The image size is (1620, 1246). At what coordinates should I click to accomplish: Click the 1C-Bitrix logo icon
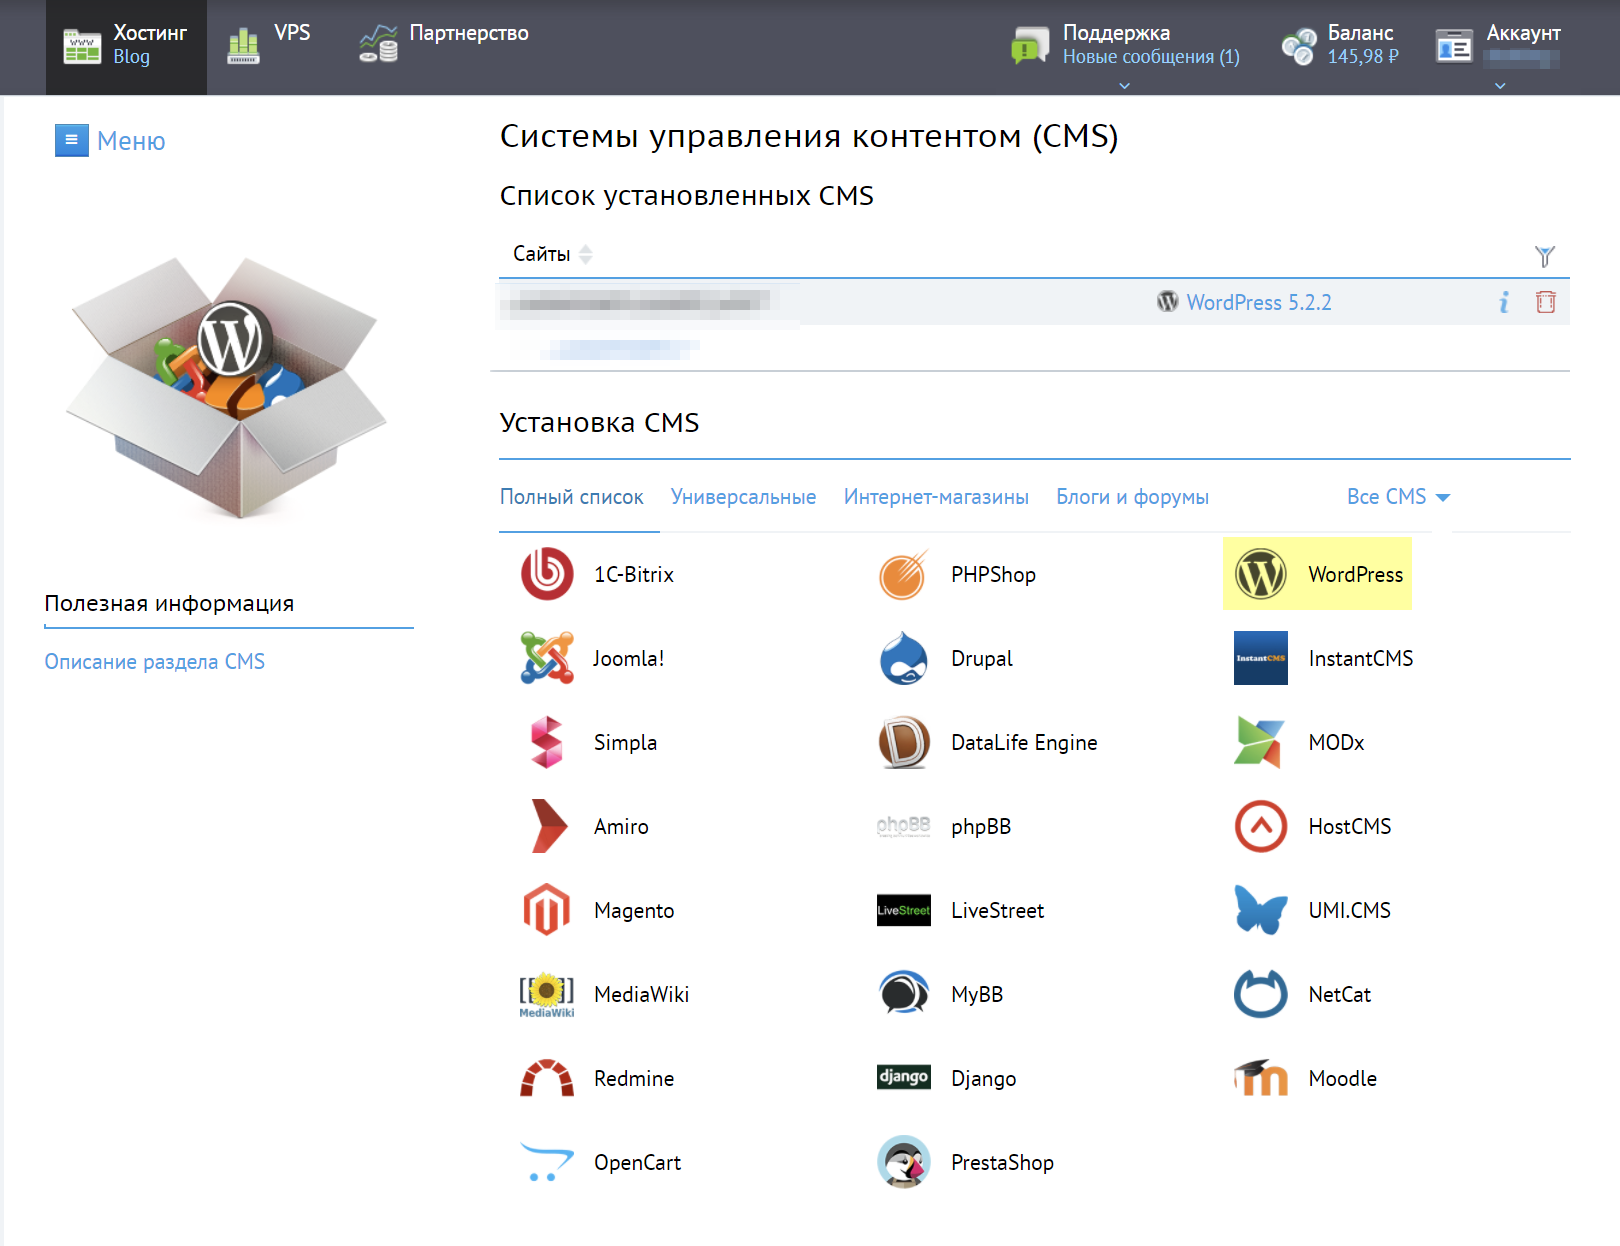point(547,574)
